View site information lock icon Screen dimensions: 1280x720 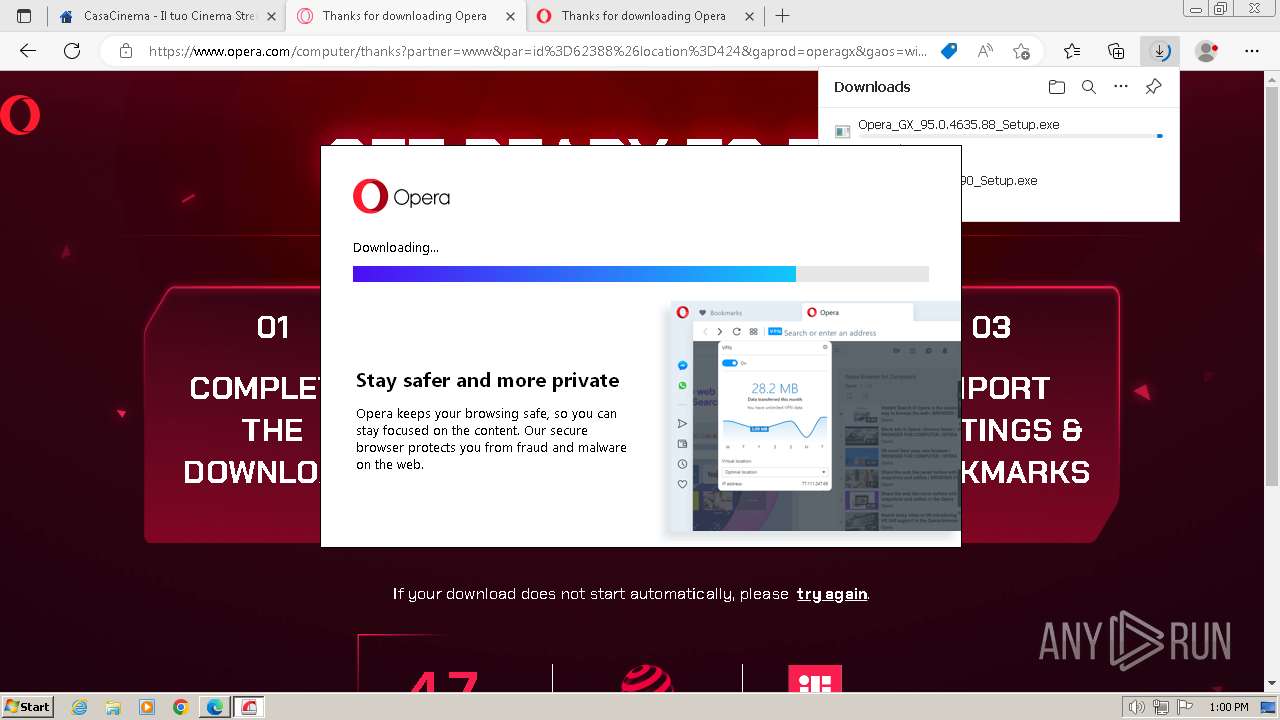click(125, 51)
